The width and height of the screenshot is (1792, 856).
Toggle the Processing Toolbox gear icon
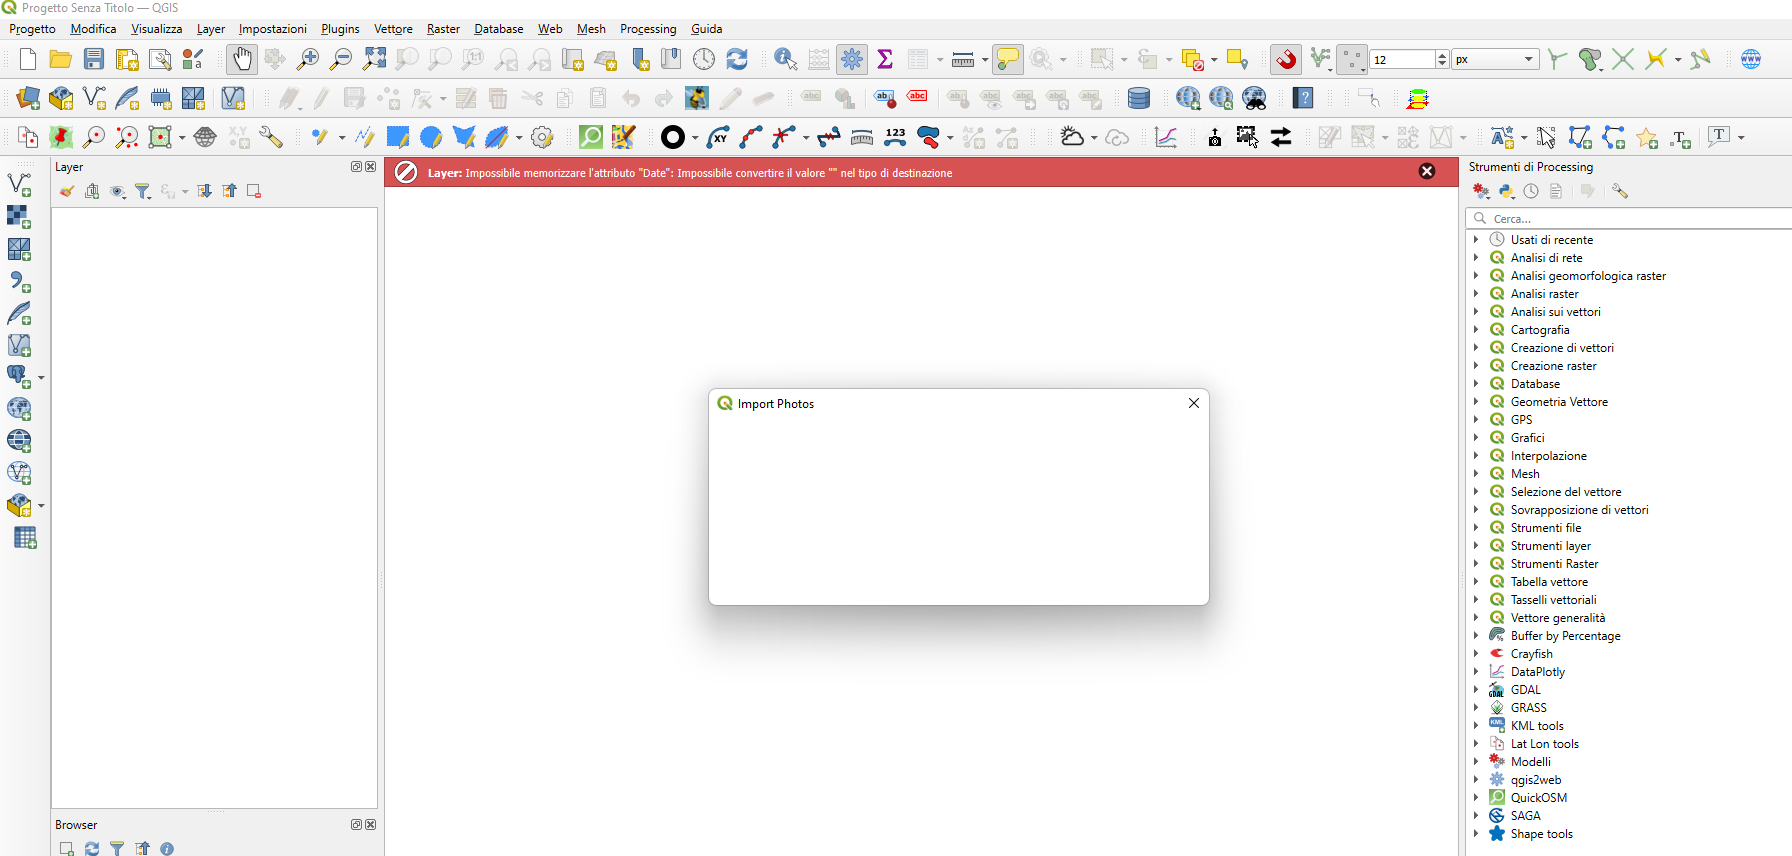[852, 59]
